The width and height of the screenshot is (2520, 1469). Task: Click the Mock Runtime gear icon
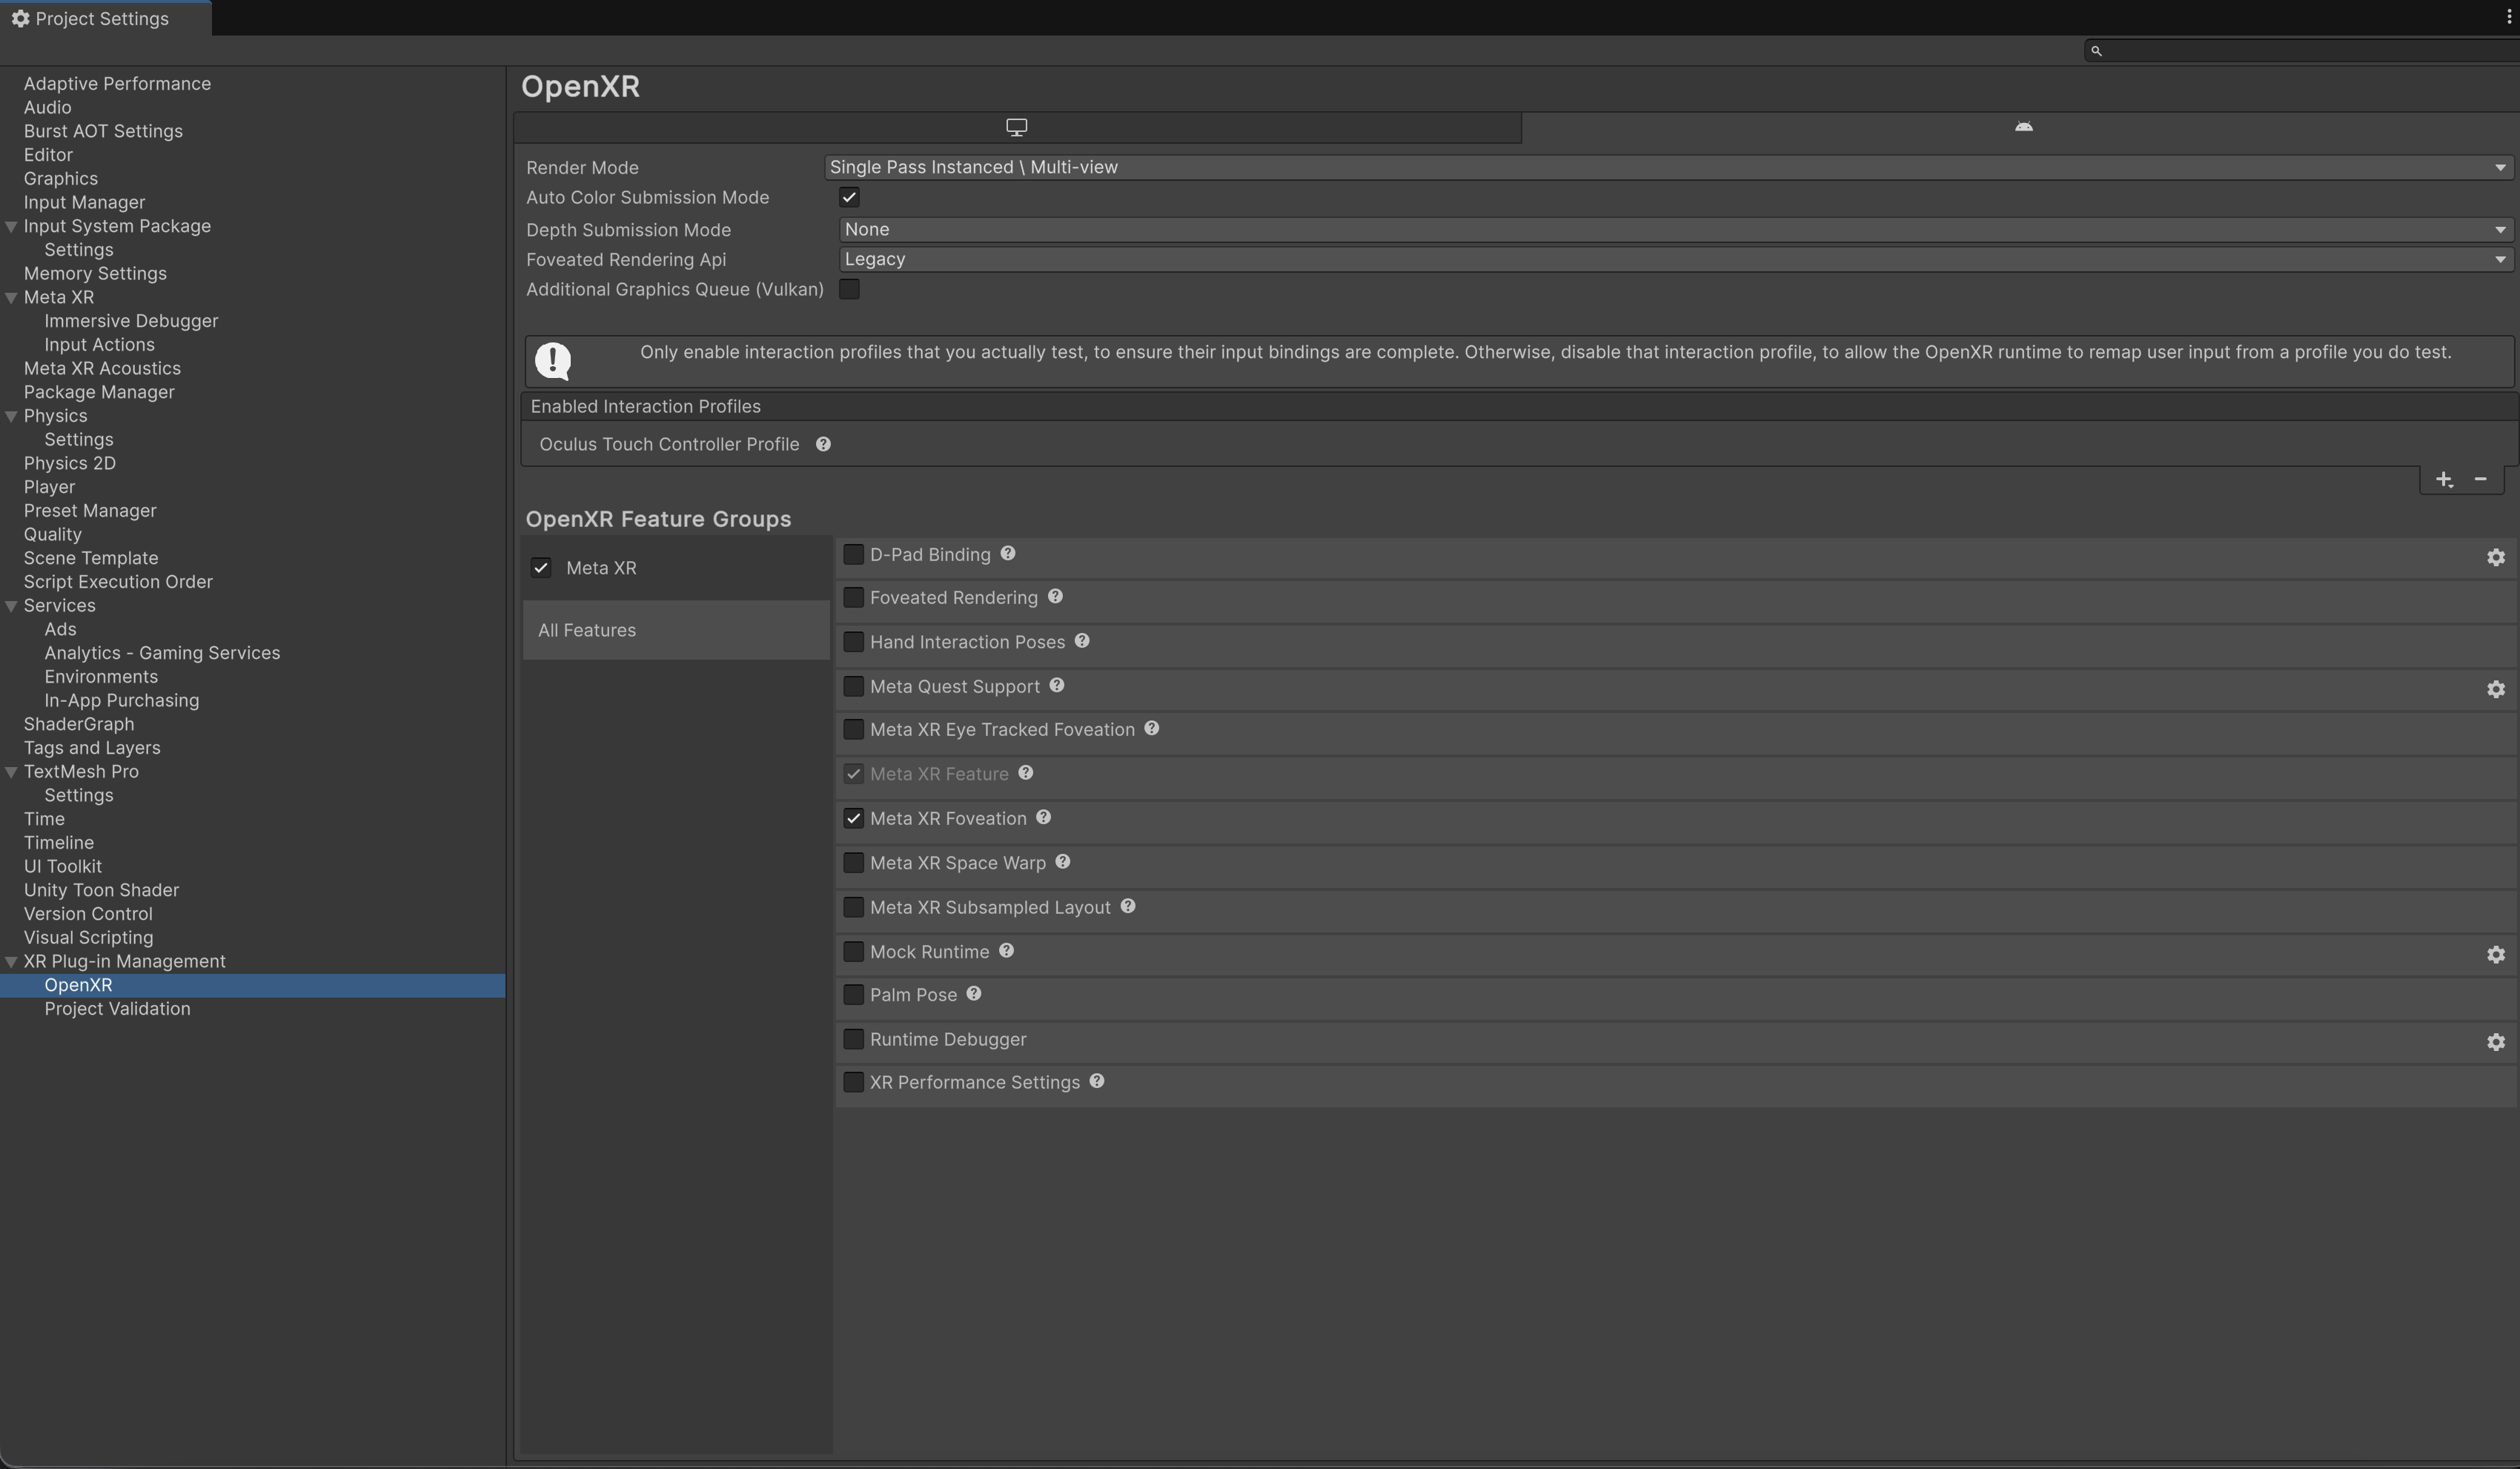(x=2495, y=955)
